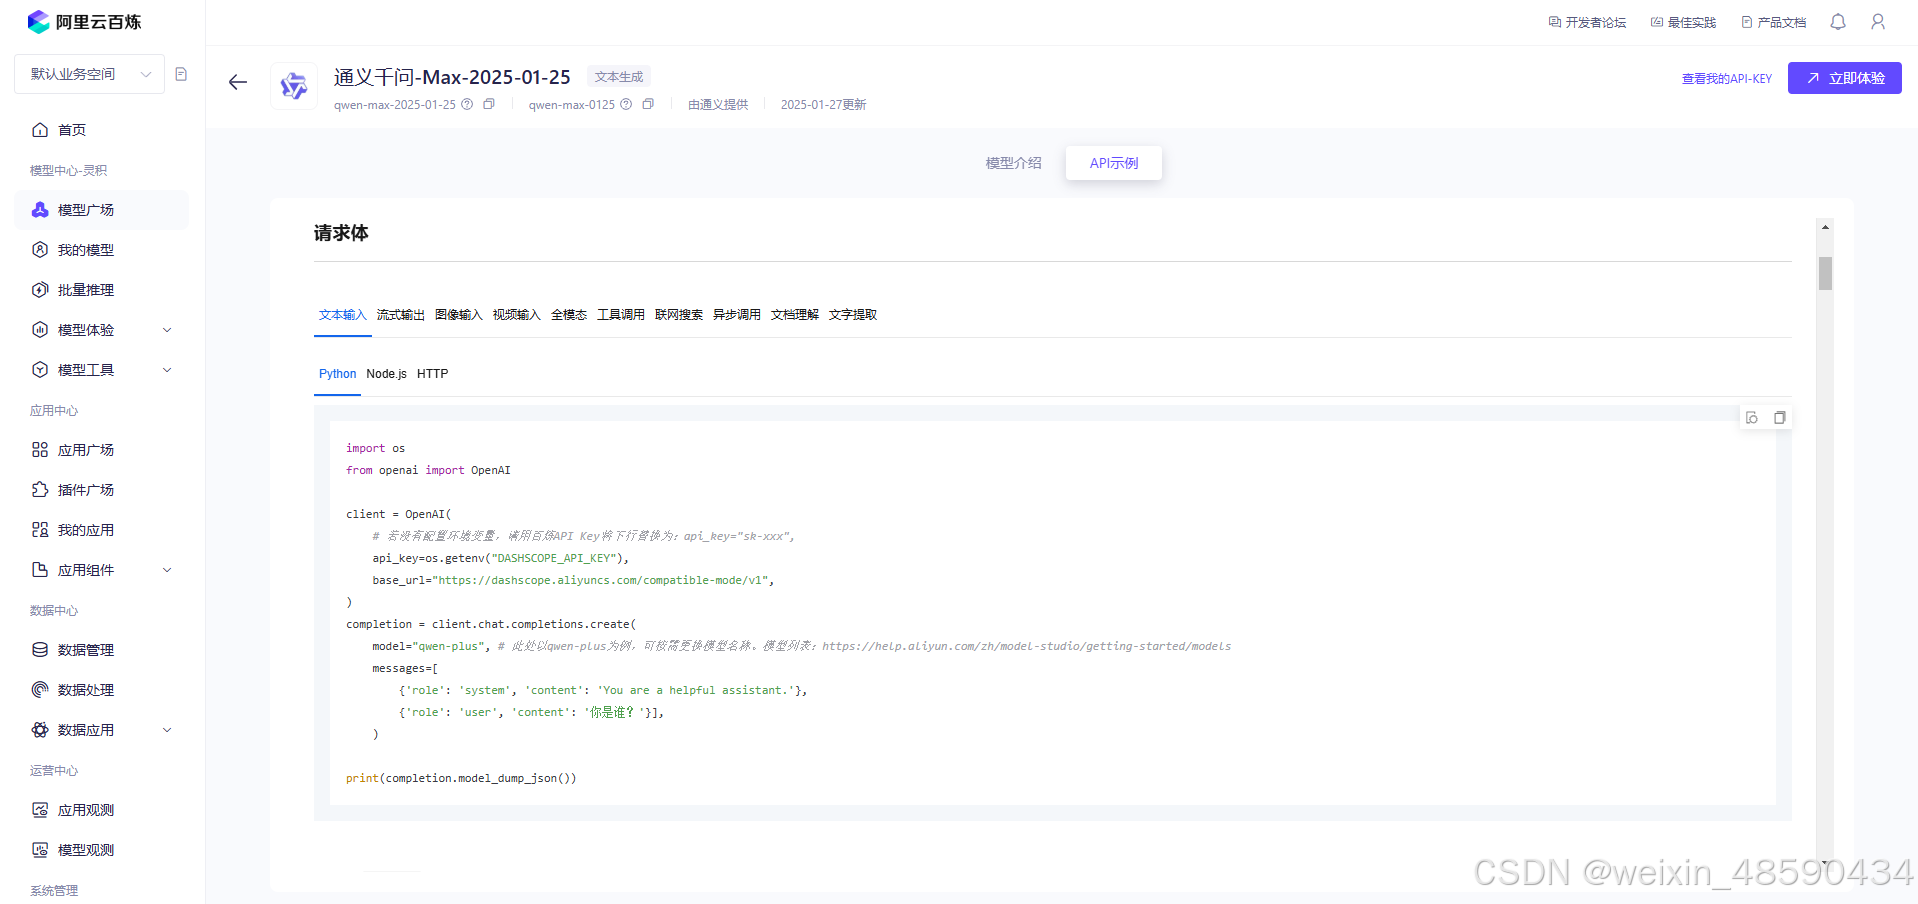This screenshot has height=904, width=1918.
Task: Click the 应用组件 sidebar icon
Action: (x=40, y=570)
